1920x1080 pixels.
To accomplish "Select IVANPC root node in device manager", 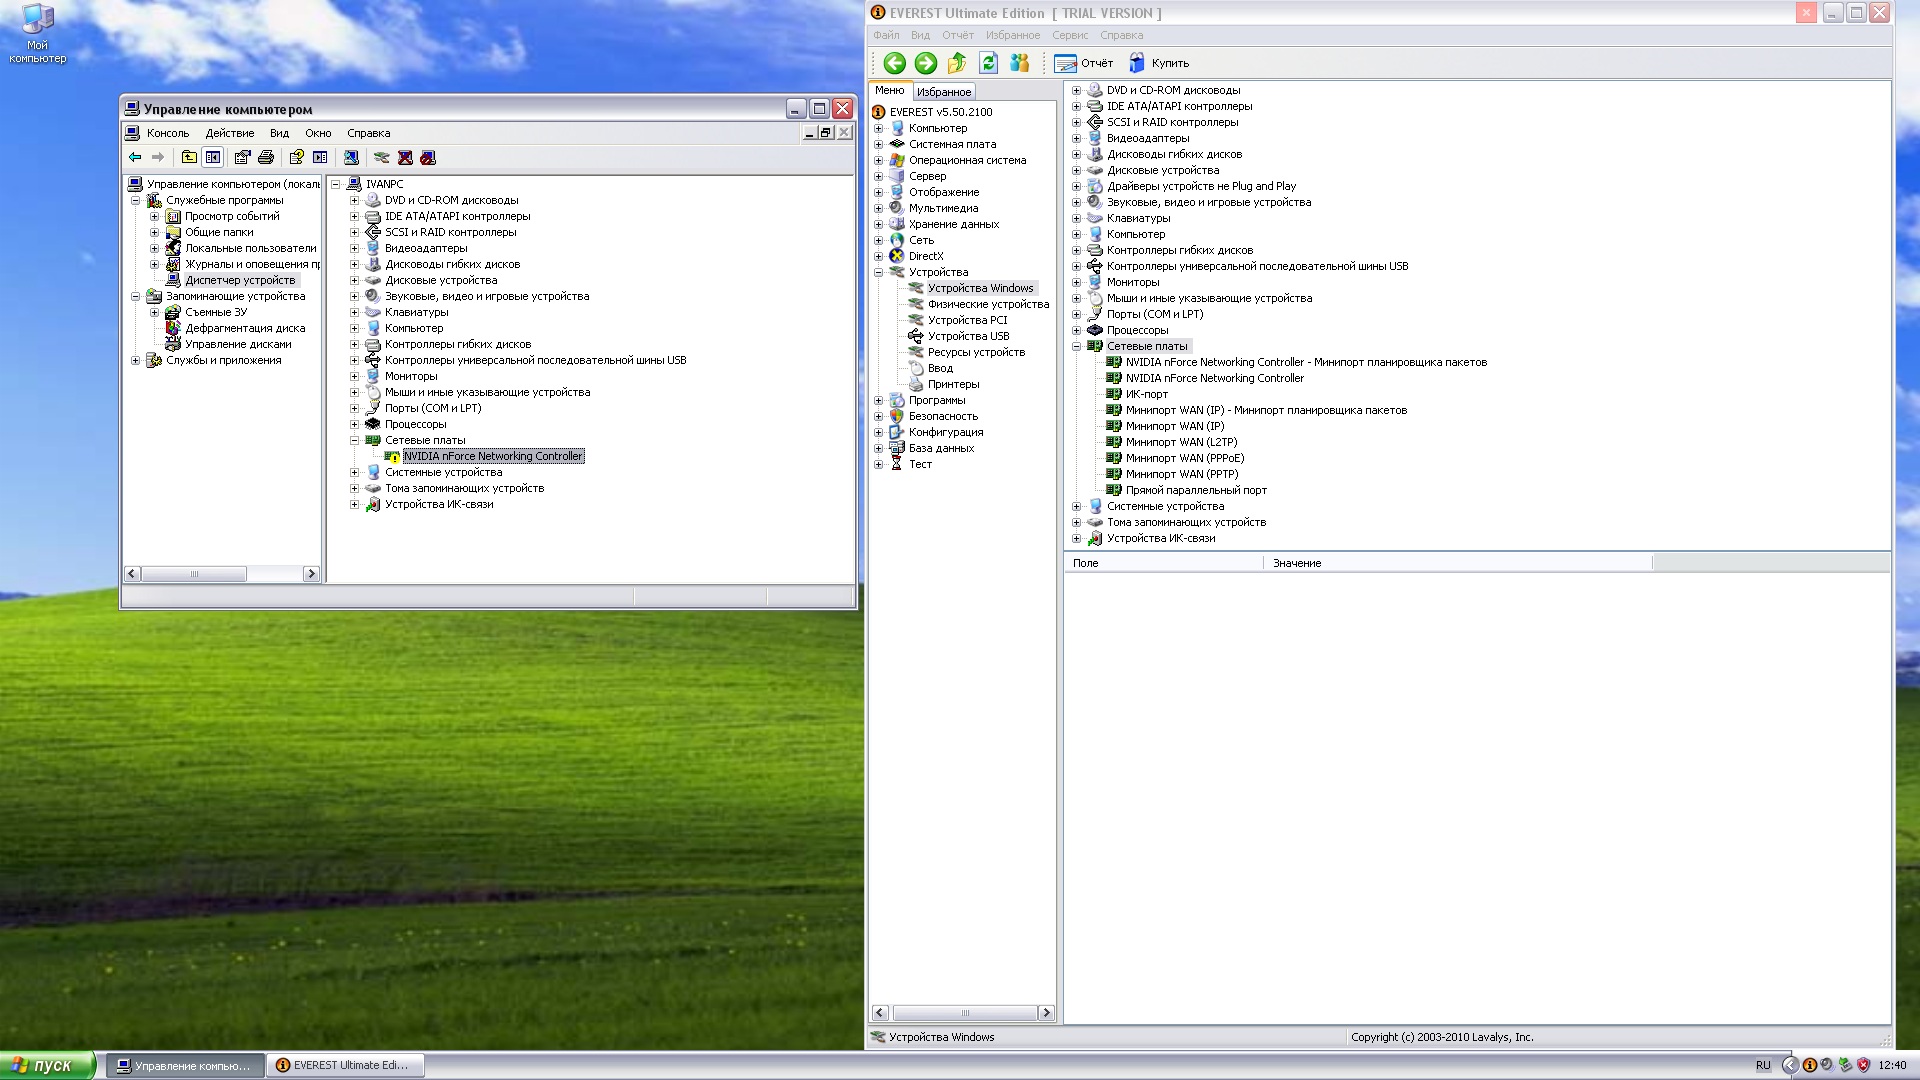I will (384, 184).
